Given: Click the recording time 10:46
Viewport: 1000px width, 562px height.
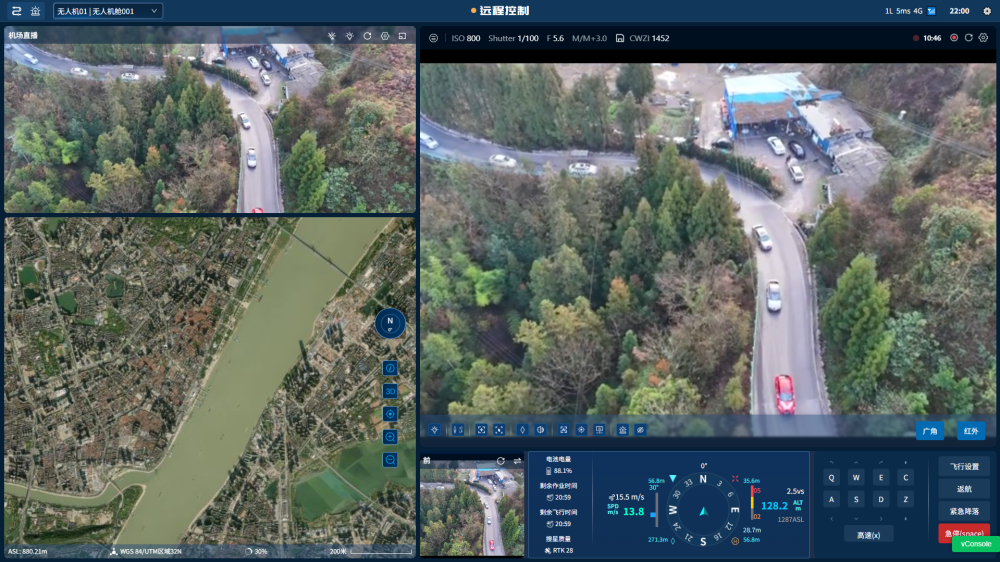Looking at the screenshot, I should coord(932,38).
